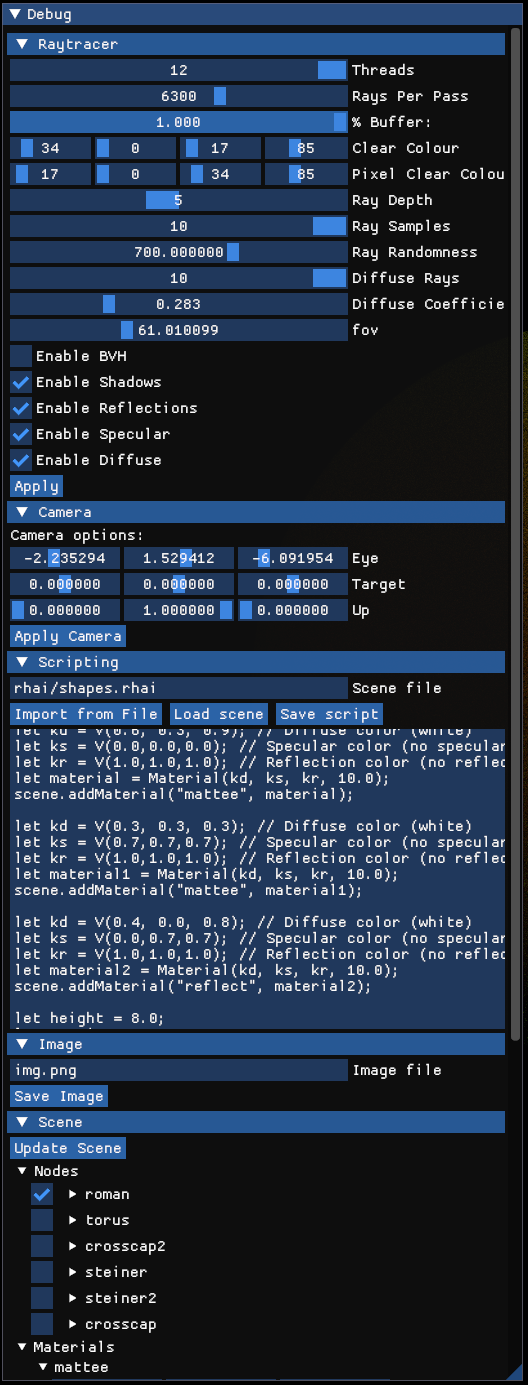Click the Threads slider

coord(178,70)
